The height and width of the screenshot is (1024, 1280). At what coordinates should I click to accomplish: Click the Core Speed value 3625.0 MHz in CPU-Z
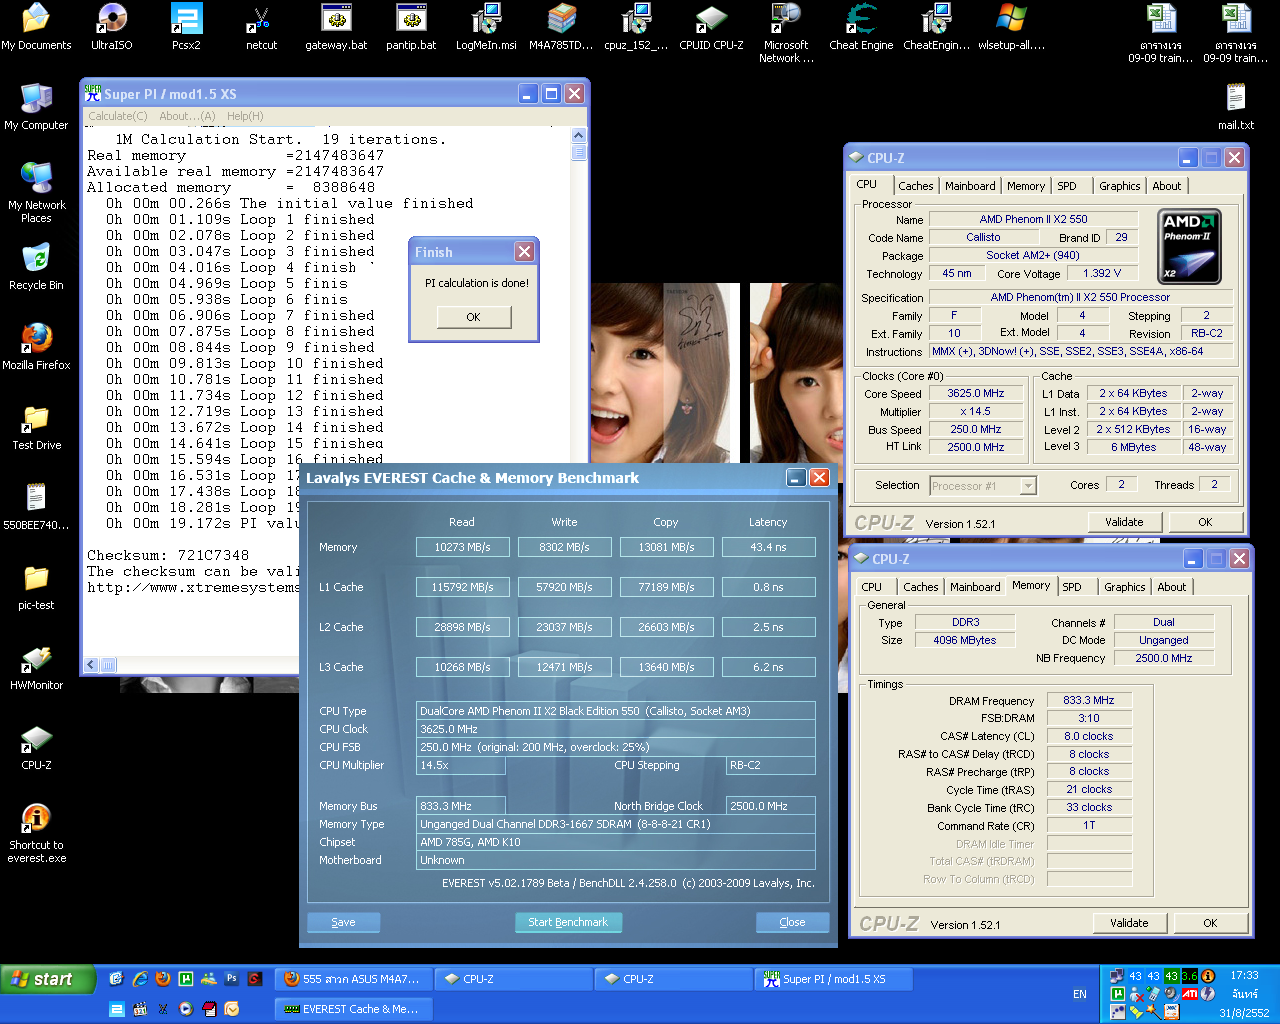(x=976, y=393)
